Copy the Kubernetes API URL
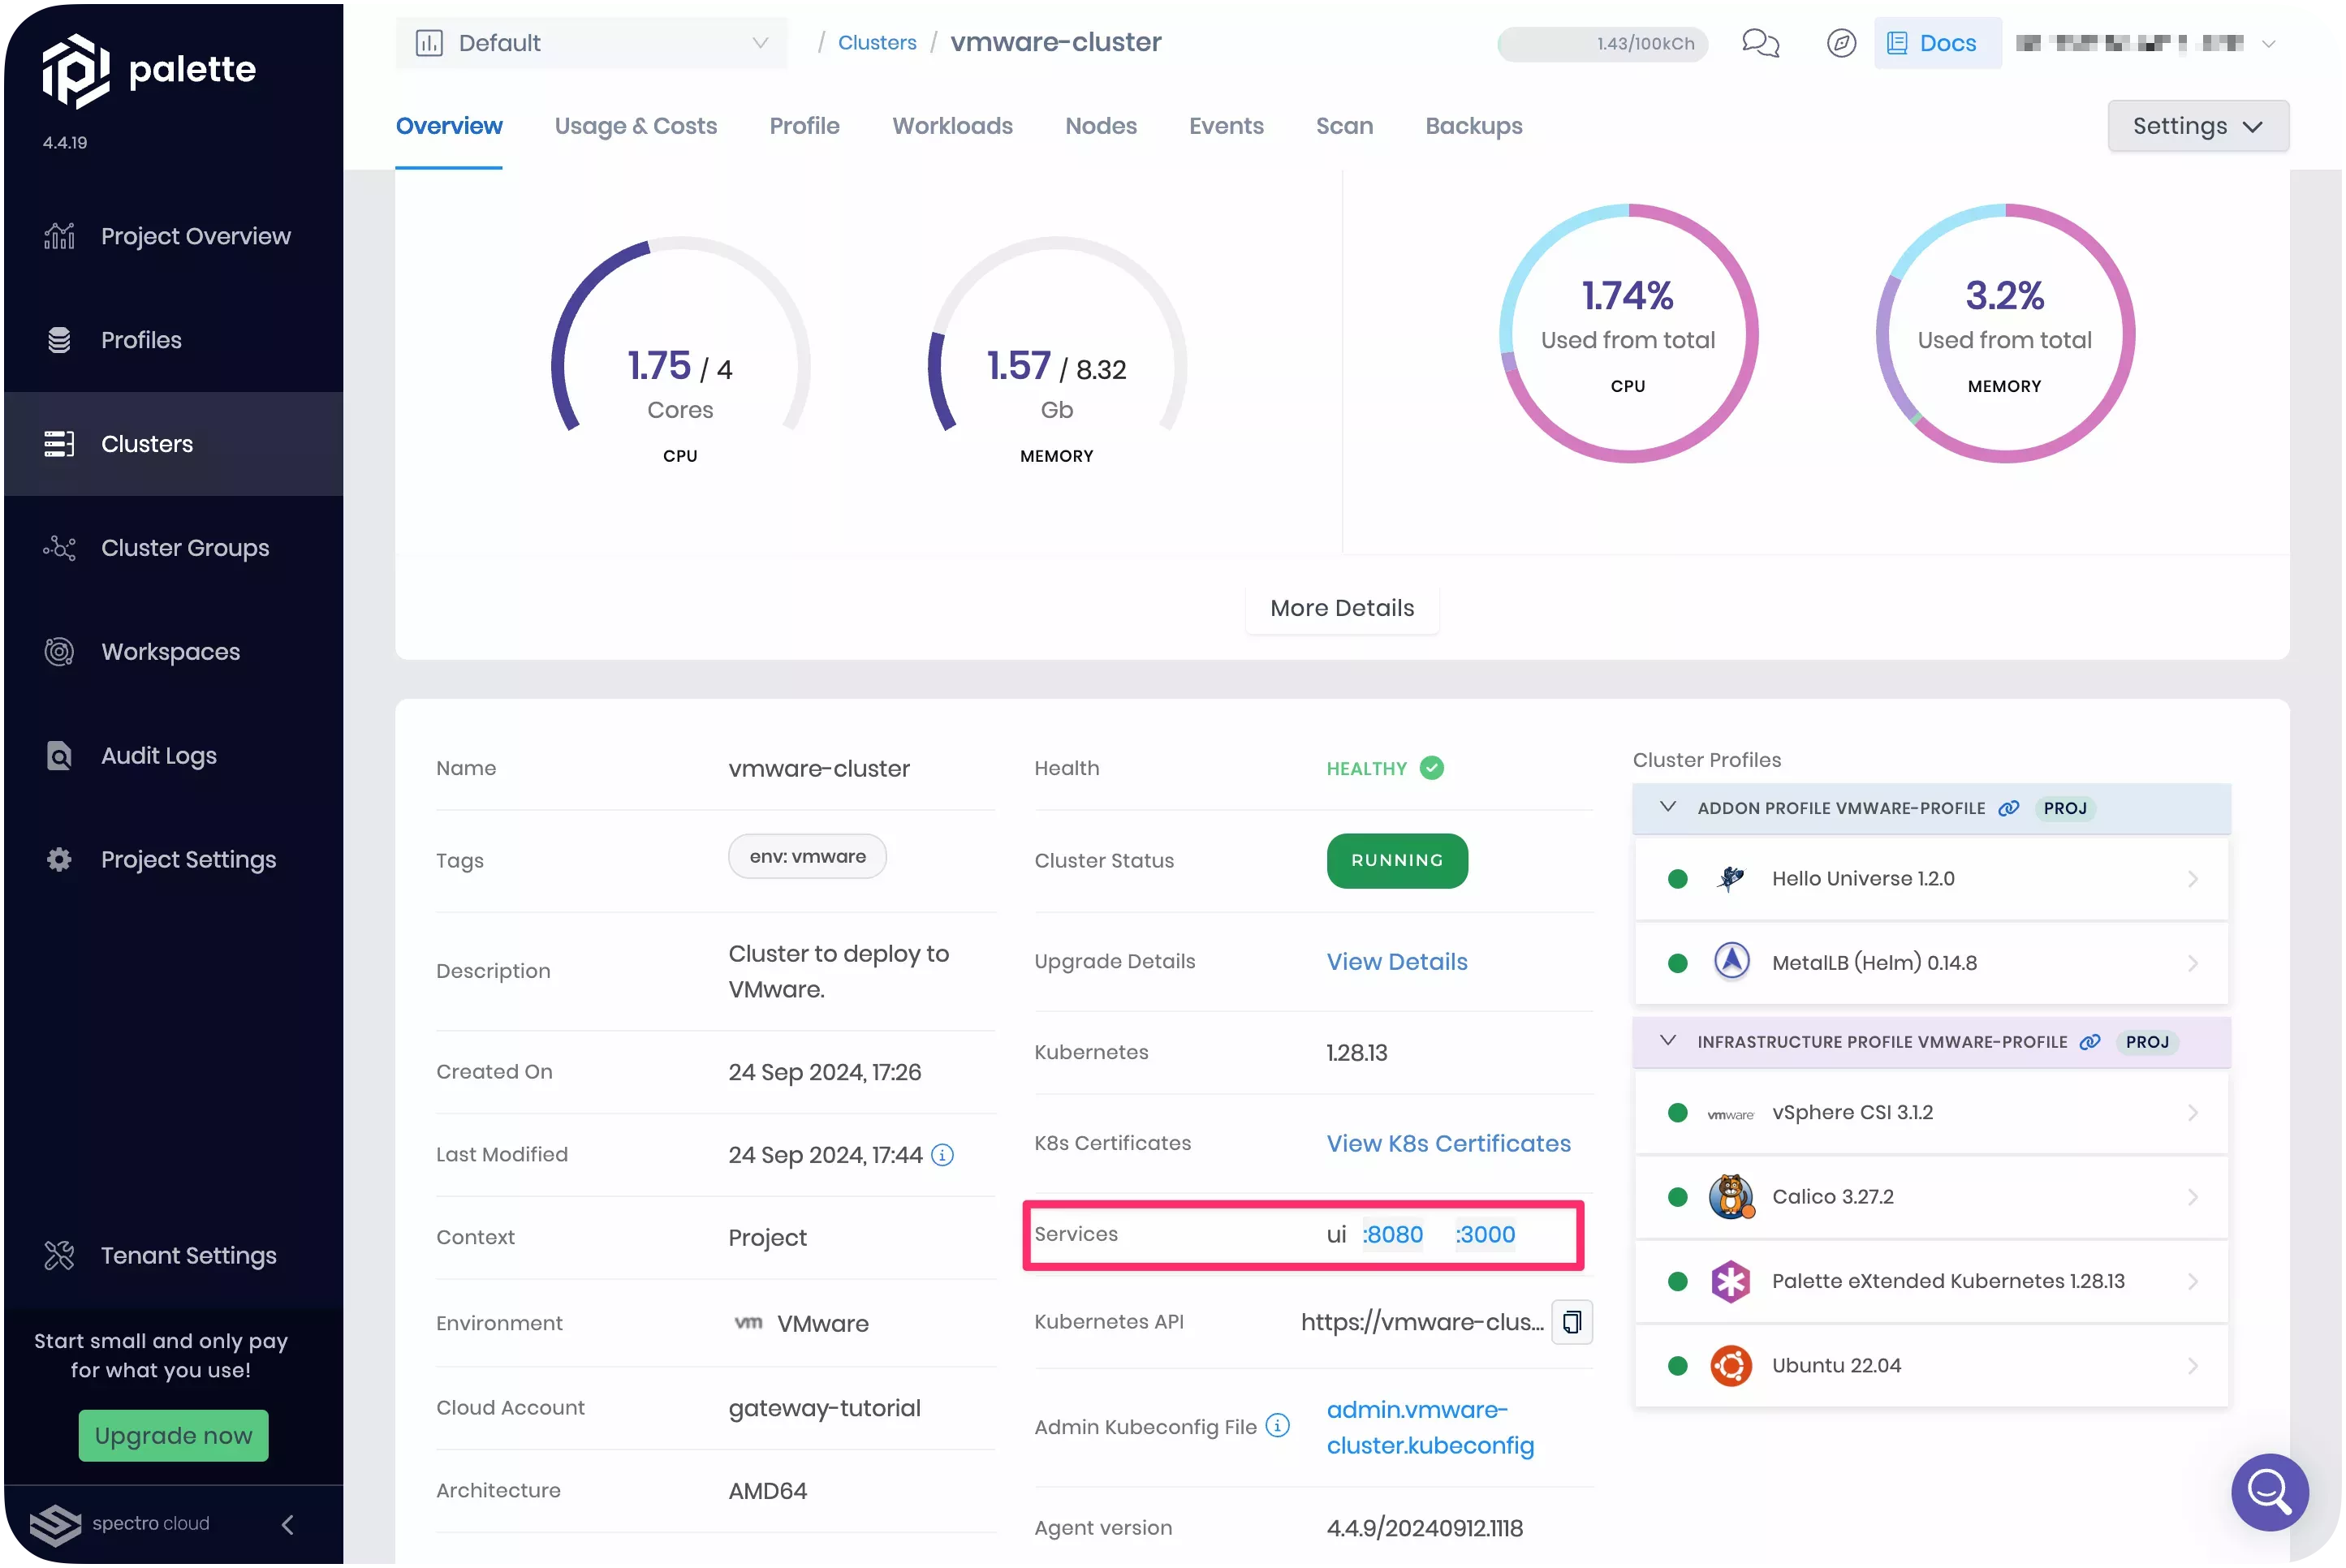This screenshot has height=1568, width=2346. pos(1571,1321)
